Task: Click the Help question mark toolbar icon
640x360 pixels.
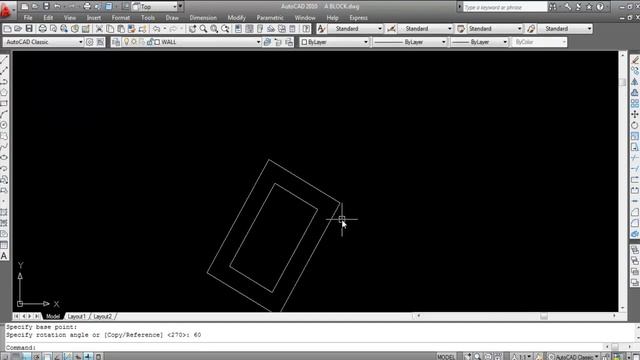Action: [306, 29]
